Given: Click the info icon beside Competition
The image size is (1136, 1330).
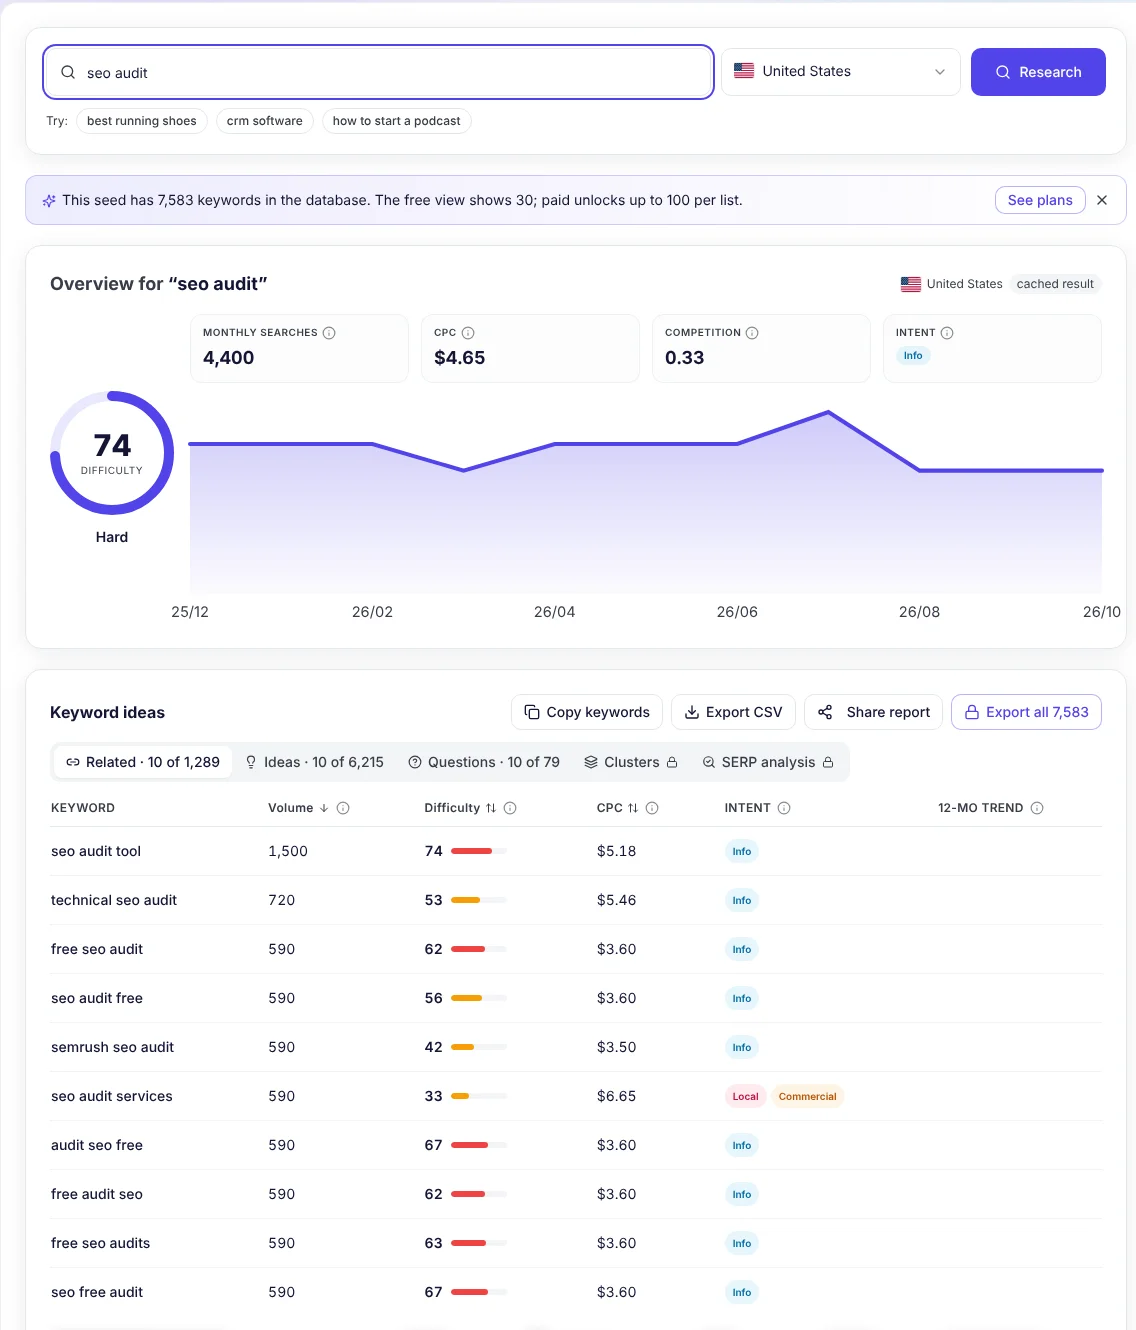Looking at the screenshot, I should click(x=752, y=333).
